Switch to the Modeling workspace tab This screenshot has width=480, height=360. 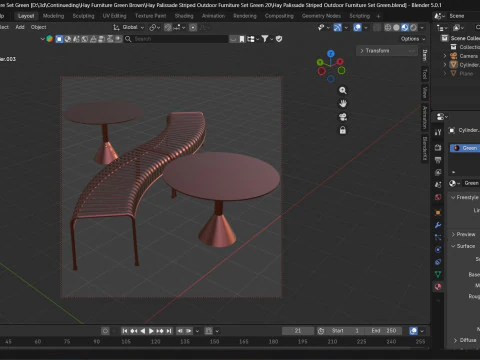click(x=53, y=16)
